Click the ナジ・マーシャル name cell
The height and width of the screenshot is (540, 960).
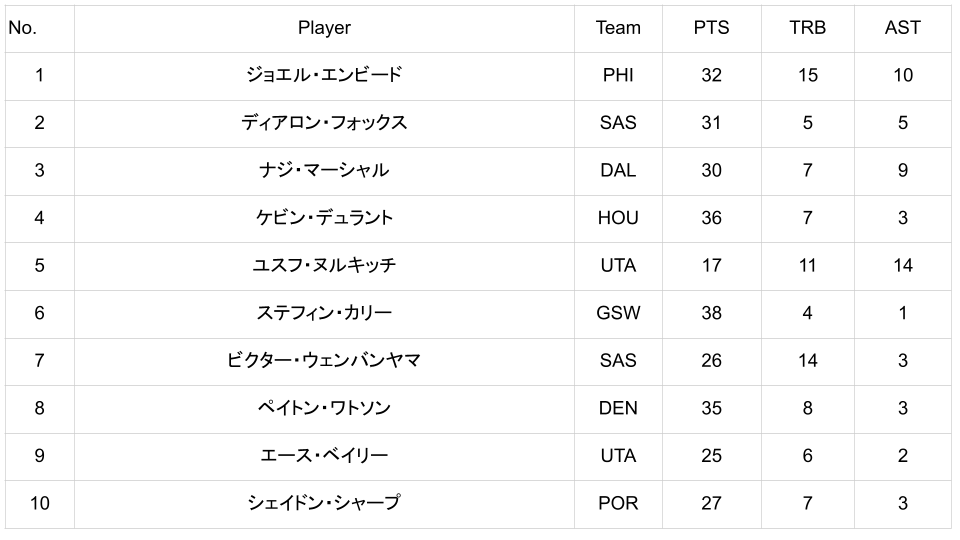(x=324, y=170)
